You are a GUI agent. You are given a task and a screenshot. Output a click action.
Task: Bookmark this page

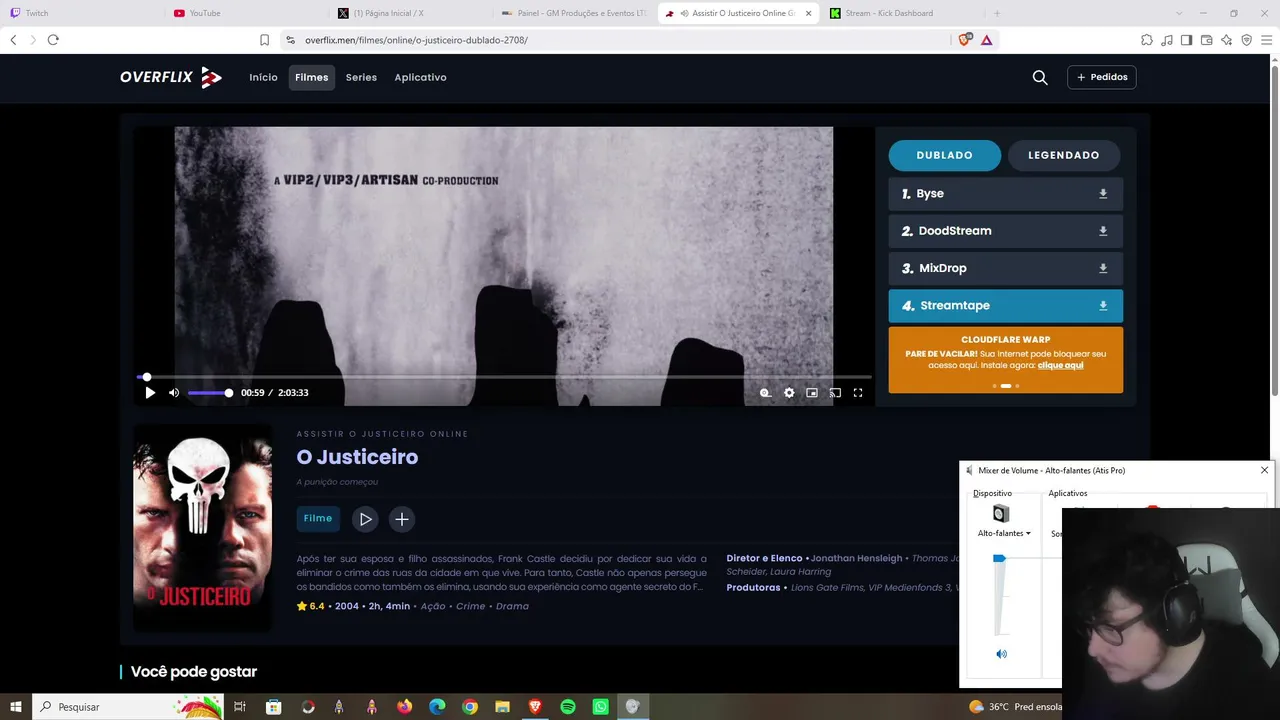pyautogui.click(x=264, y=40)
